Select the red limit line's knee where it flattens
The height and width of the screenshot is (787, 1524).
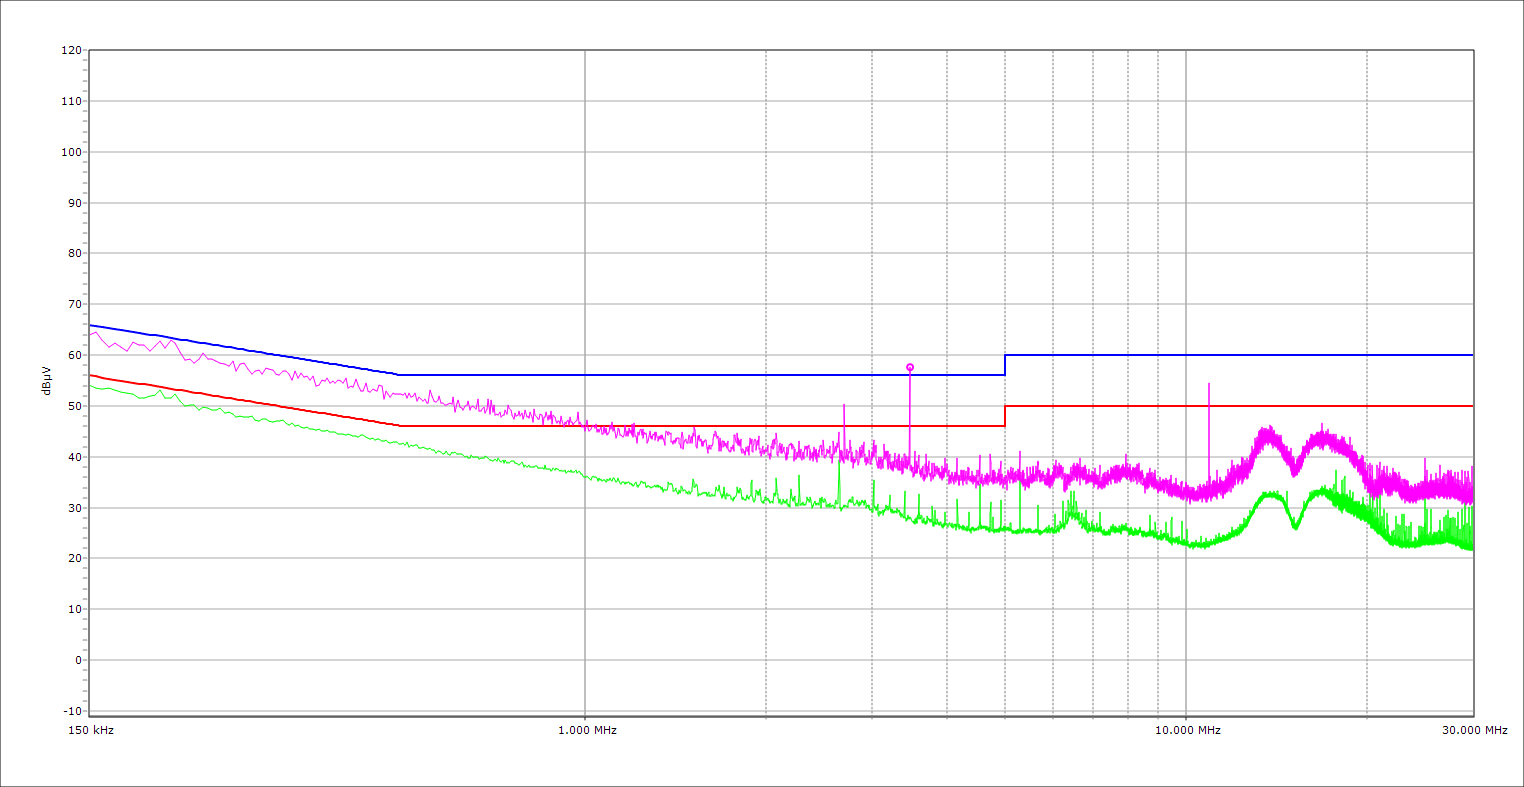[x=400, y=426]
